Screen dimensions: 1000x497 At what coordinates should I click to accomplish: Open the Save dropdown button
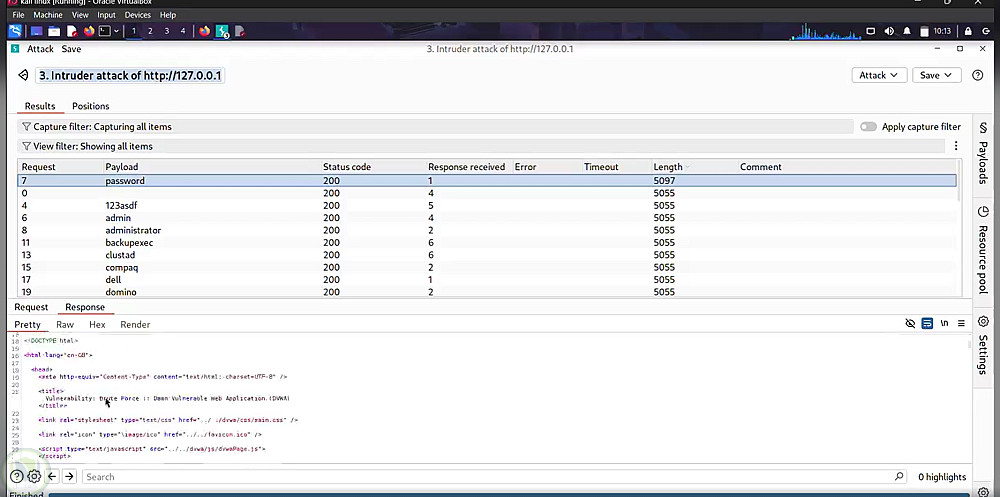point(936,75)
